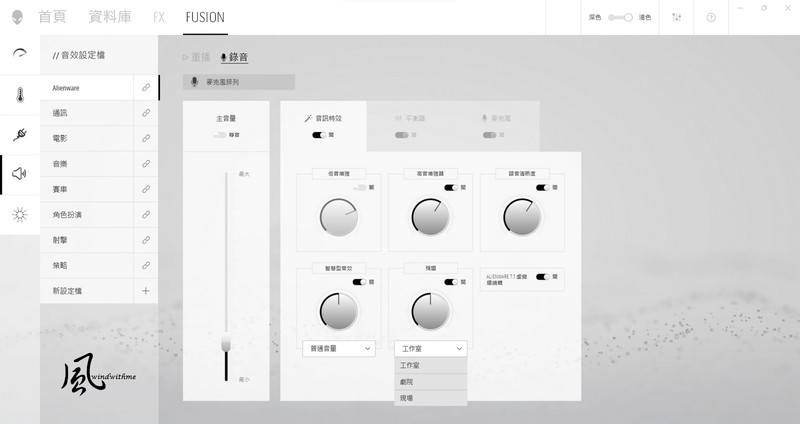Switch to the FX tab
This screenshot has height=424, width=800.
click(159, 17)
